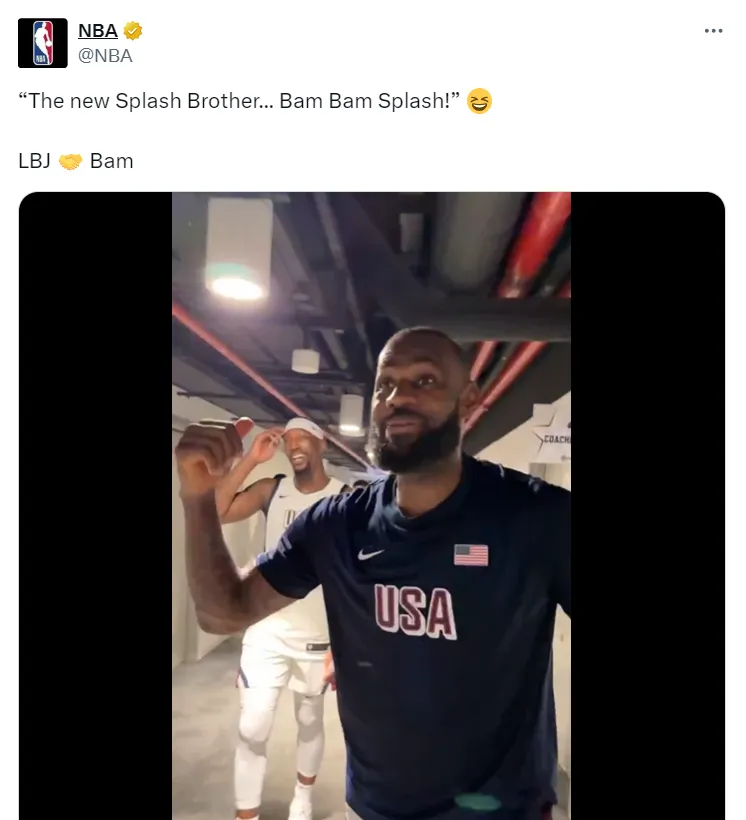Click the @NBA handle

click(x=105, y=56)
